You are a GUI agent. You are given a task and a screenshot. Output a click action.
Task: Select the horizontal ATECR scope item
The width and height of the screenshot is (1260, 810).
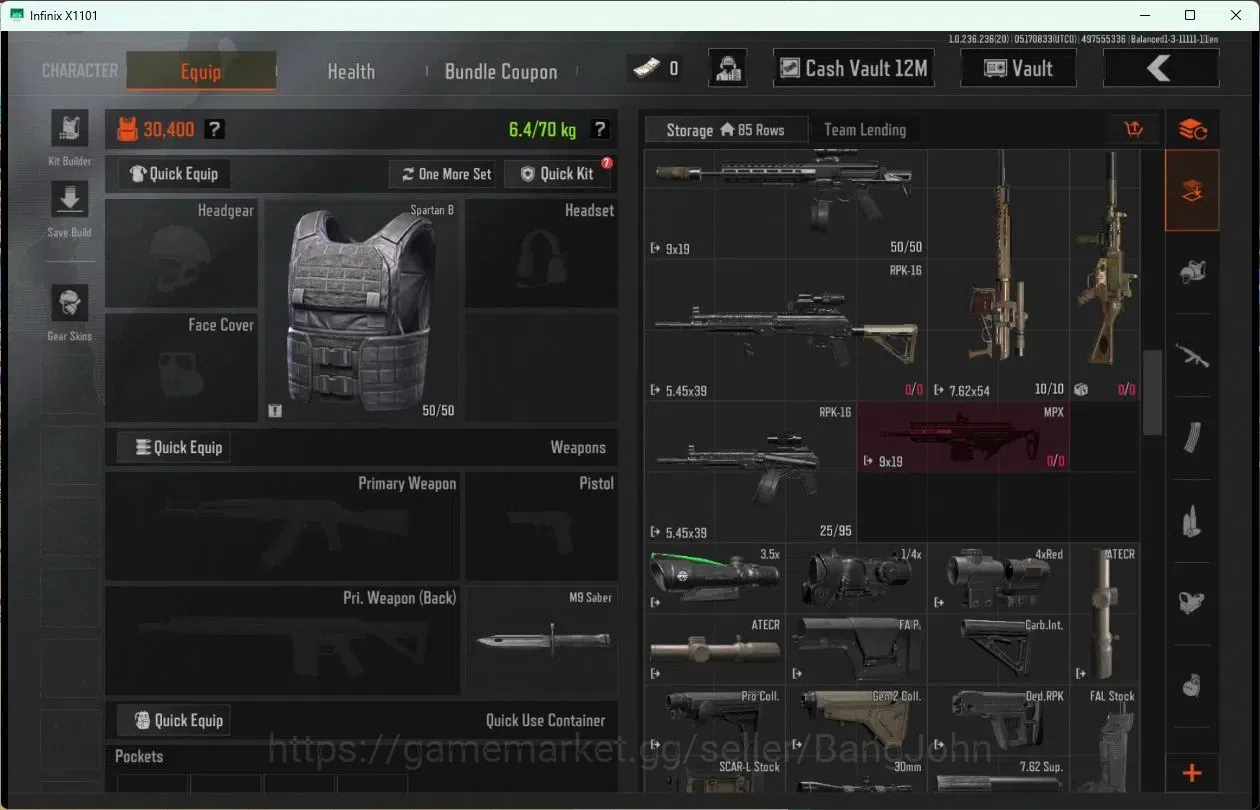point(715,648)
